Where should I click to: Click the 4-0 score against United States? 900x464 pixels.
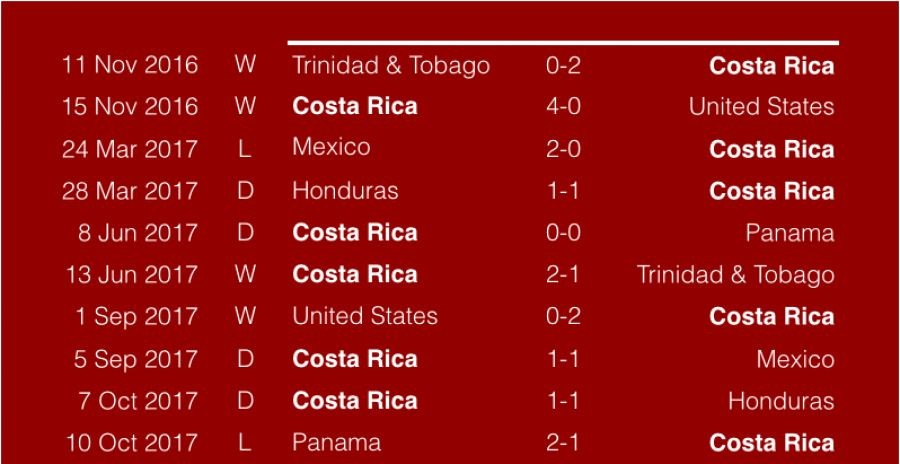point(563,106)
